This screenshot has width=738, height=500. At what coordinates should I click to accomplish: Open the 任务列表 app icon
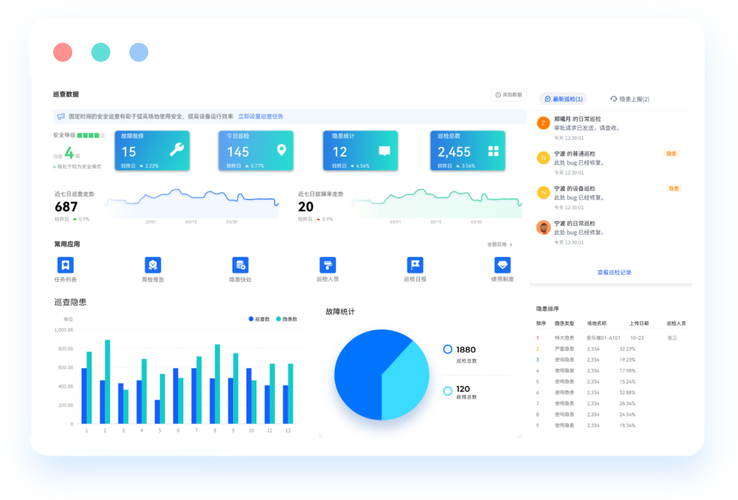pyautogui.click(x=65, y=265)
